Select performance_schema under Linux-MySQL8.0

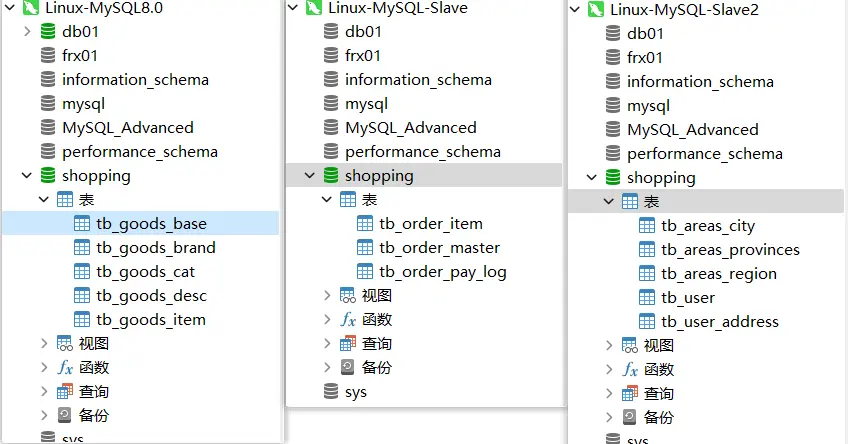(140, 151)
